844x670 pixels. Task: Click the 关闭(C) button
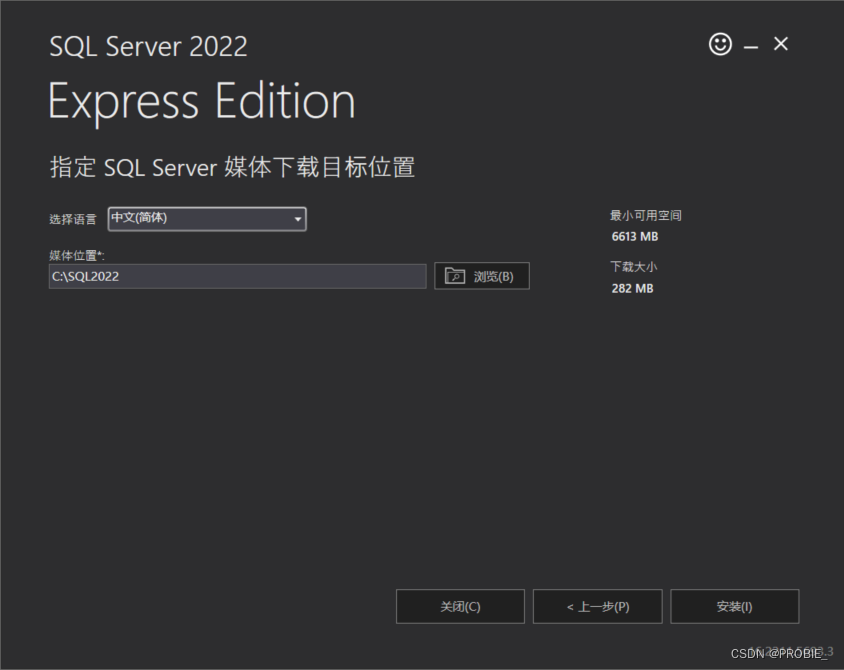[460, 606]
